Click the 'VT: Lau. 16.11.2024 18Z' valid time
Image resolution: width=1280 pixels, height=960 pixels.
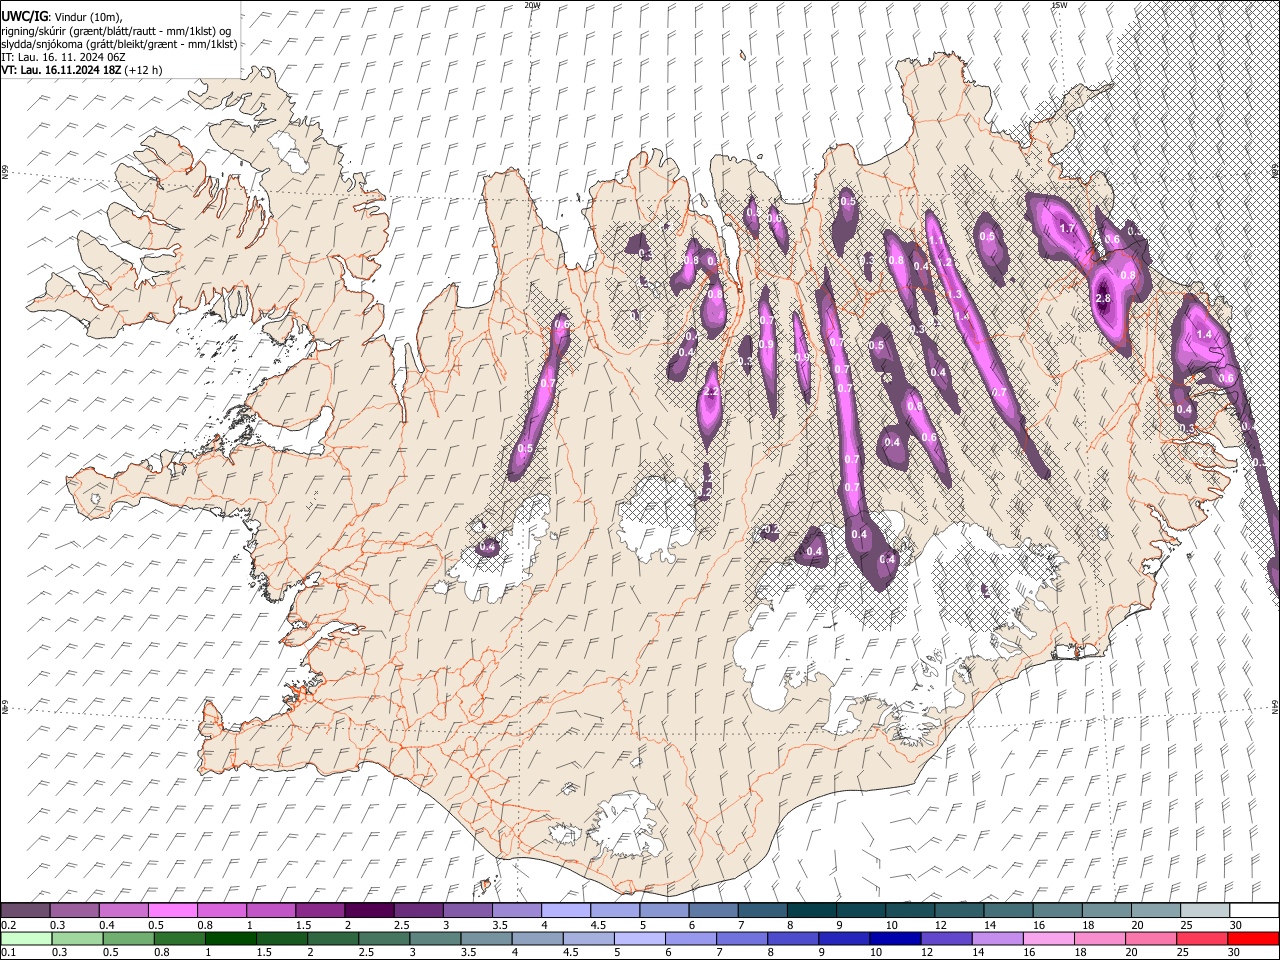pos(62,71)
